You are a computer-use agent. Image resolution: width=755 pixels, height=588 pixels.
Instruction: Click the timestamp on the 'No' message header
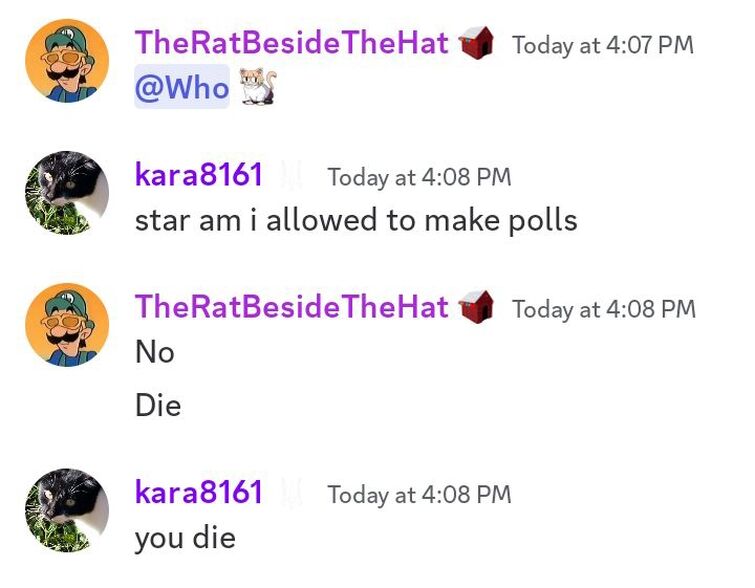click(x=604, y=309)
